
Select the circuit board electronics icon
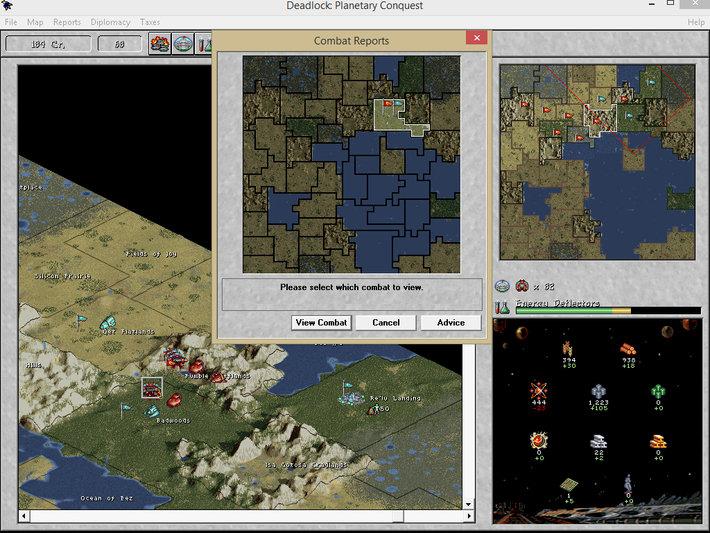pos(568,485)
